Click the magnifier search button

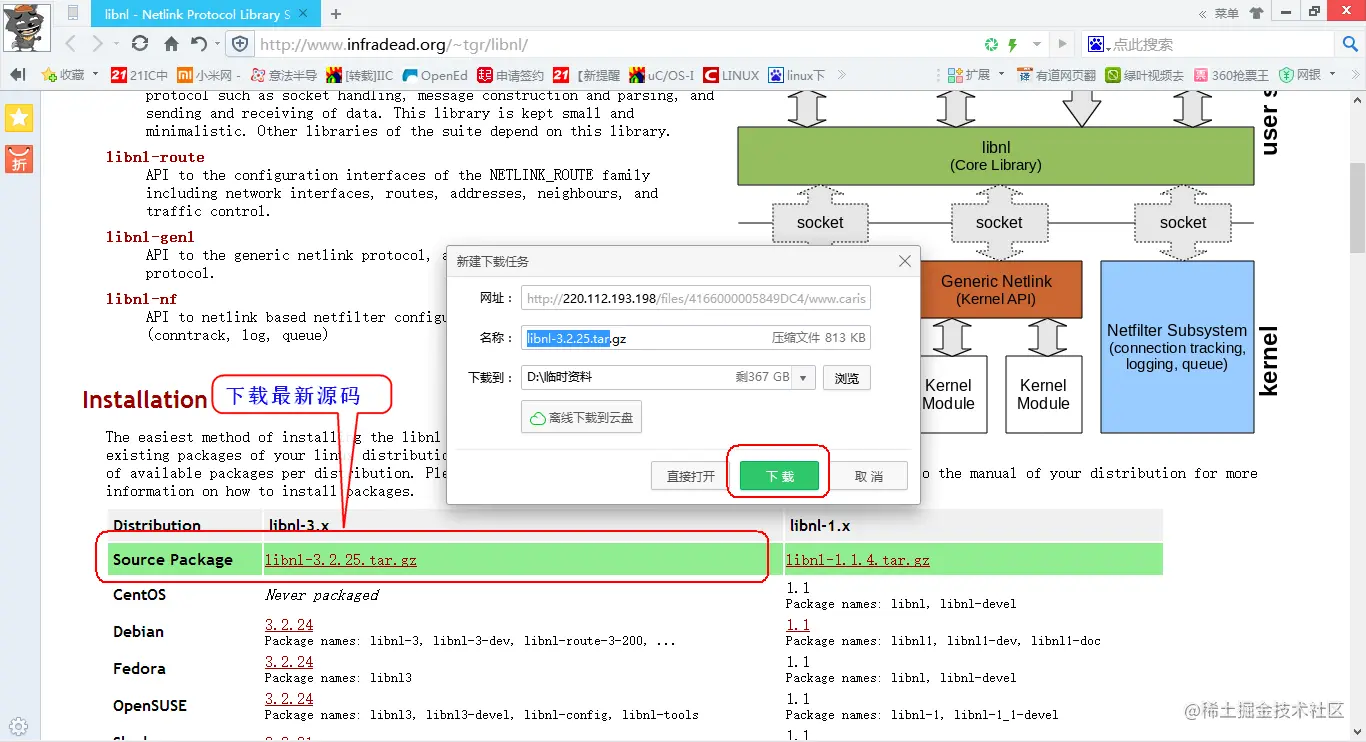[x=1349, y=44]
